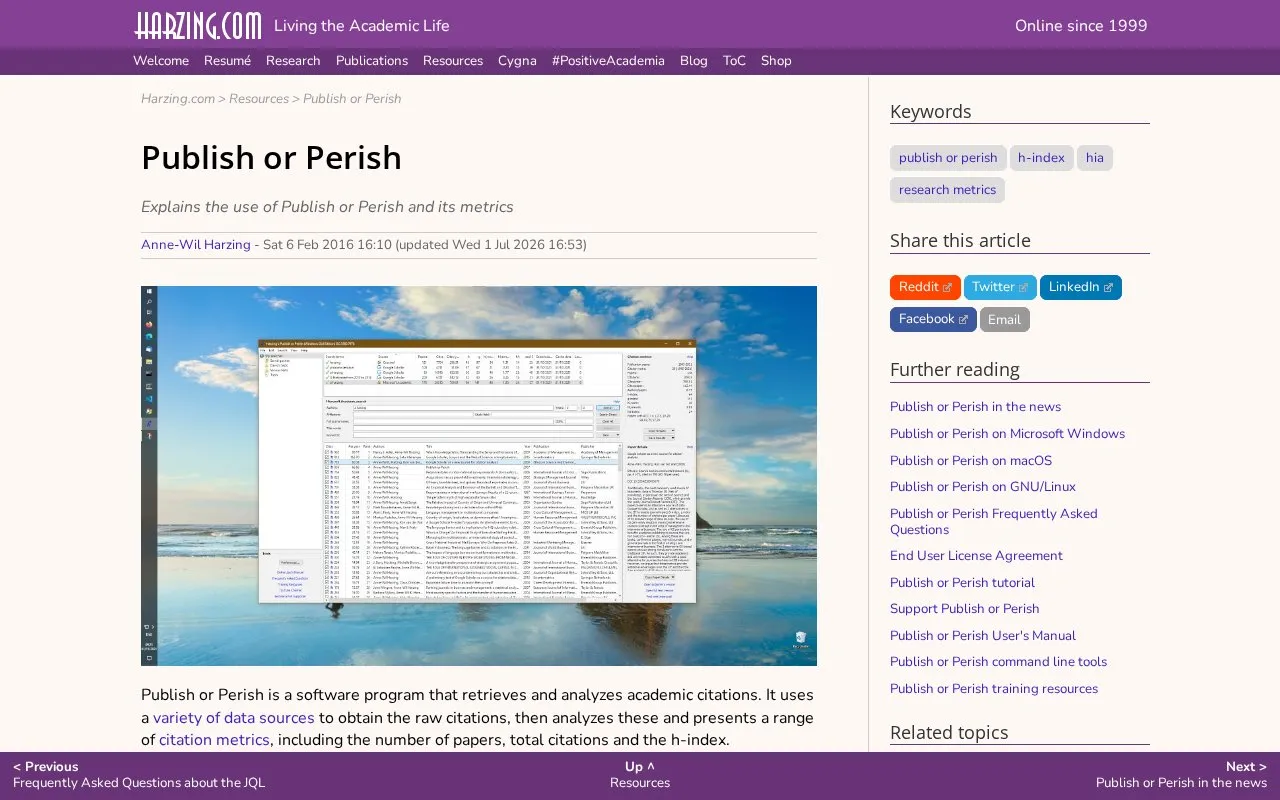
Task: Select the 'publish or perish' keyword tag
Action: pyautogui.click(x=948, y=158)
